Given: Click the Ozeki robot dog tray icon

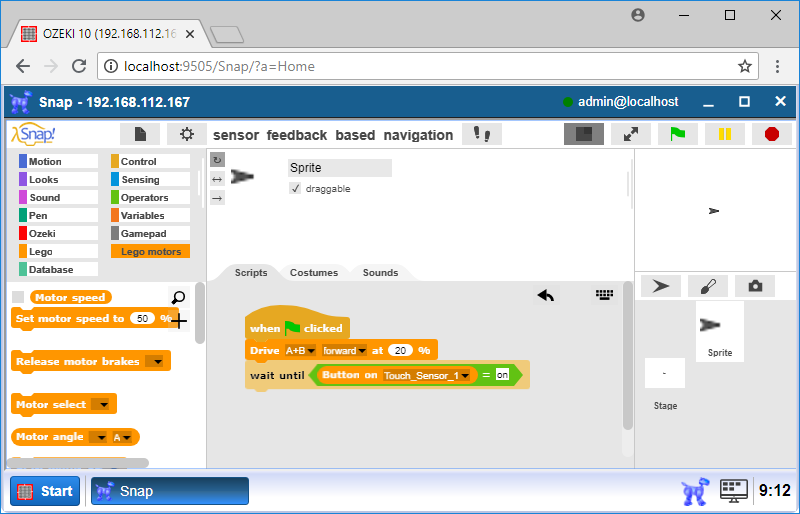Looking at the screenshot, I should (695, 491).
